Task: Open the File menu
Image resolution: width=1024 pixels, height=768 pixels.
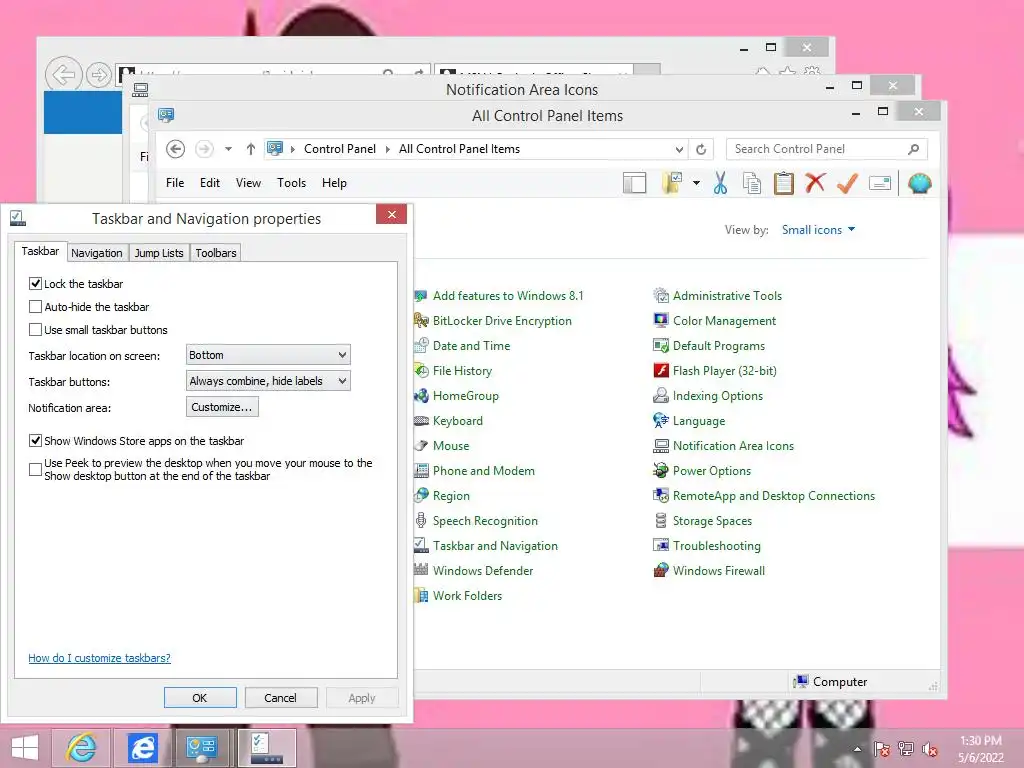Action: click(x=175, y=183)
